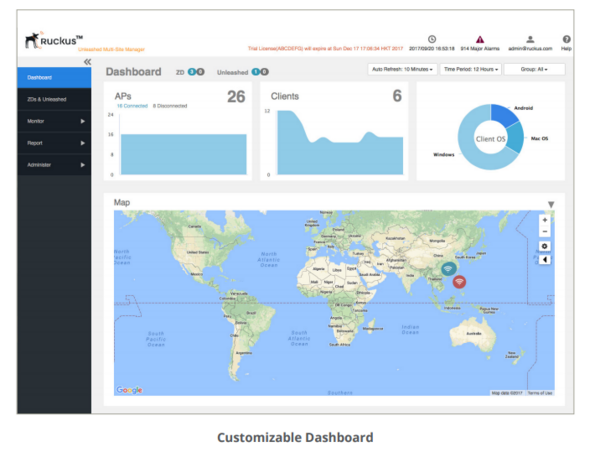Click the 8 Disconnected APs text

170,106
